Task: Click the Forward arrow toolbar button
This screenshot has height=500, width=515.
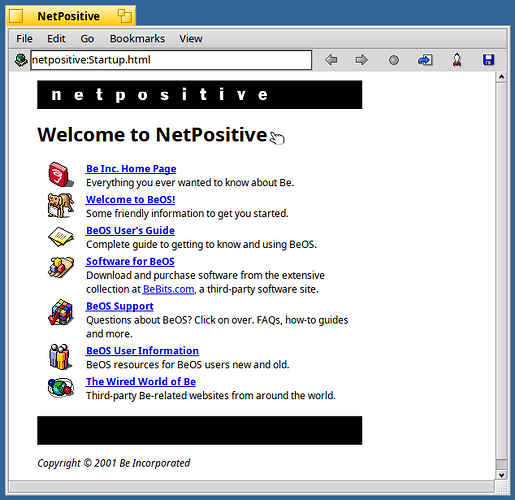Action: (361, 60)
